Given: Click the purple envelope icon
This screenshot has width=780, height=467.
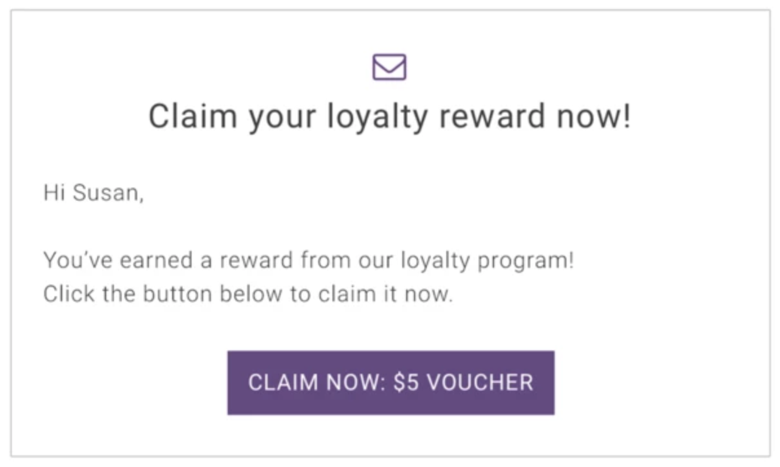Looking at the screenshot, I should coord(390,67).
